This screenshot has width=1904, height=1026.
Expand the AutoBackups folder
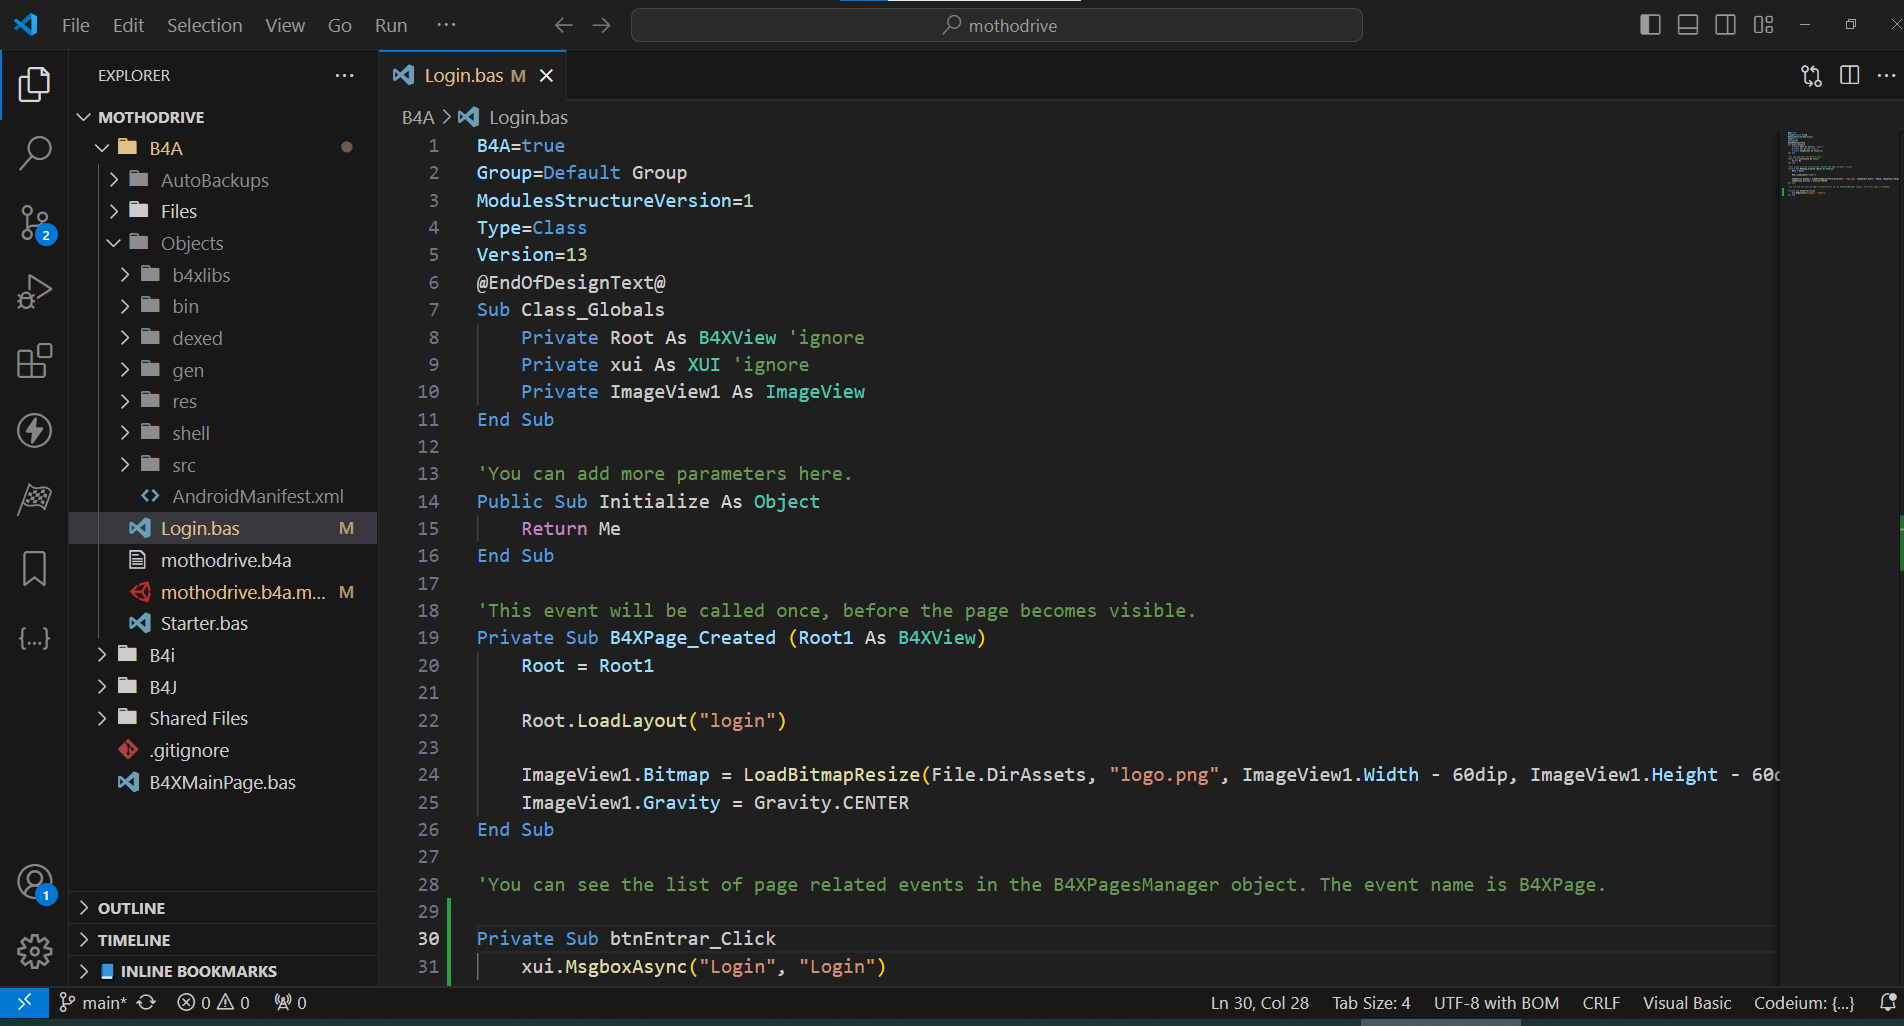click(x=225, y=180)
